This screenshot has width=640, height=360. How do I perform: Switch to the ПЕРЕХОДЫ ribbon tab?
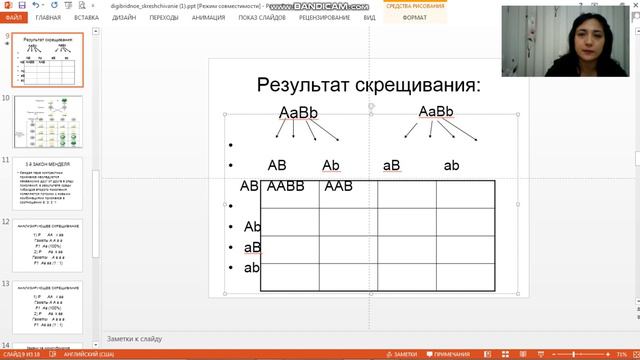pyautogui.click(x=164, y=18)
